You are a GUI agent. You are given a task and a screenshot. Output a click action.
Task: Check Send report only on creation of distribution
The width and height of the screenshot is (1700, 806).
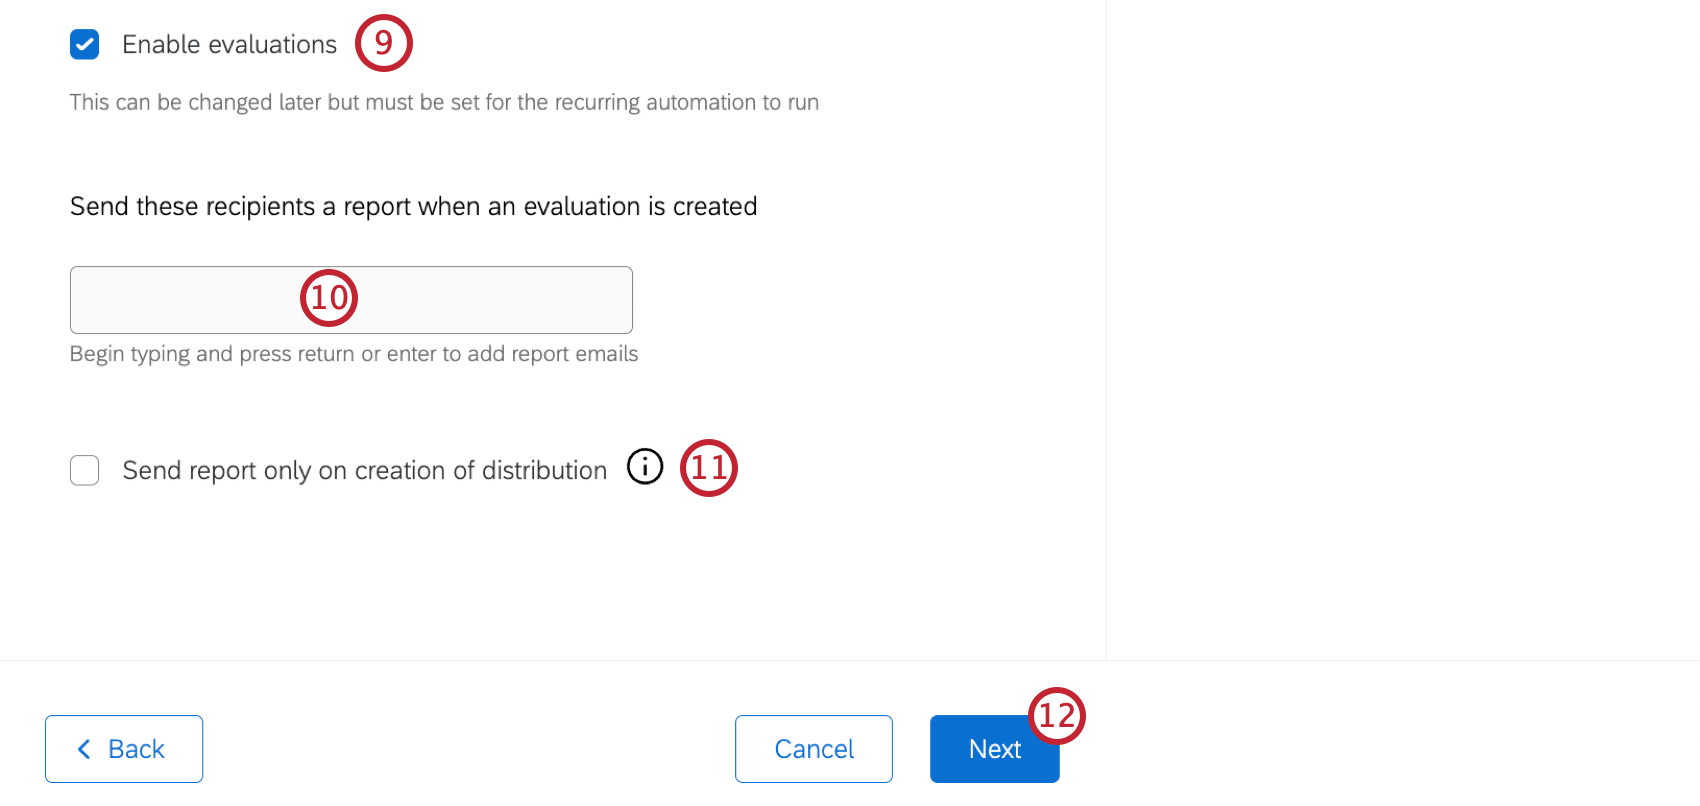[x=84, y=470]
